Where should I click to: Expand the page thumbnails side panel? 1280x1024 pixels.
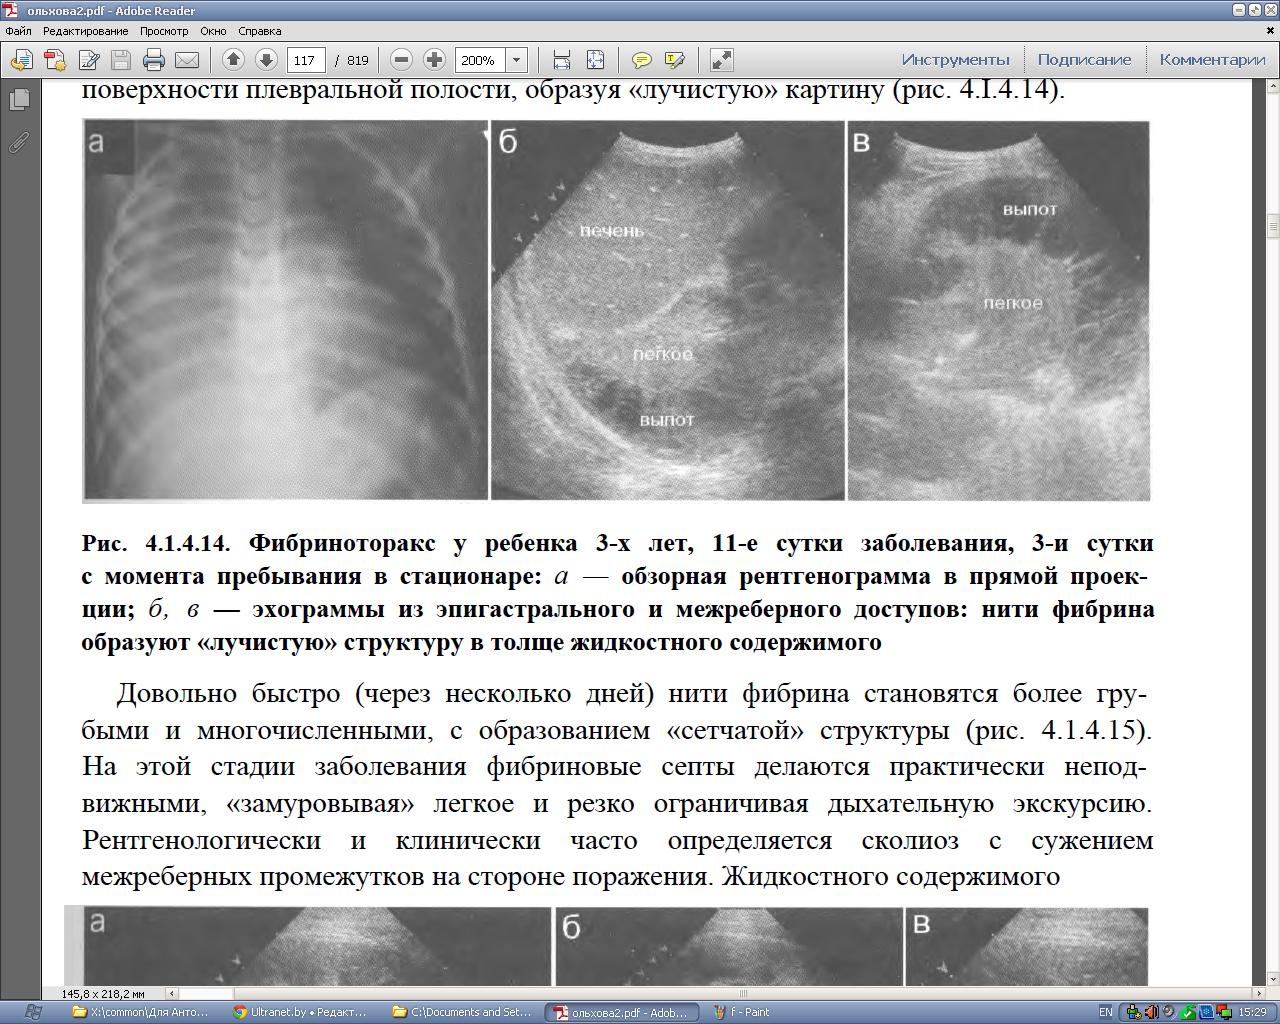19,99
